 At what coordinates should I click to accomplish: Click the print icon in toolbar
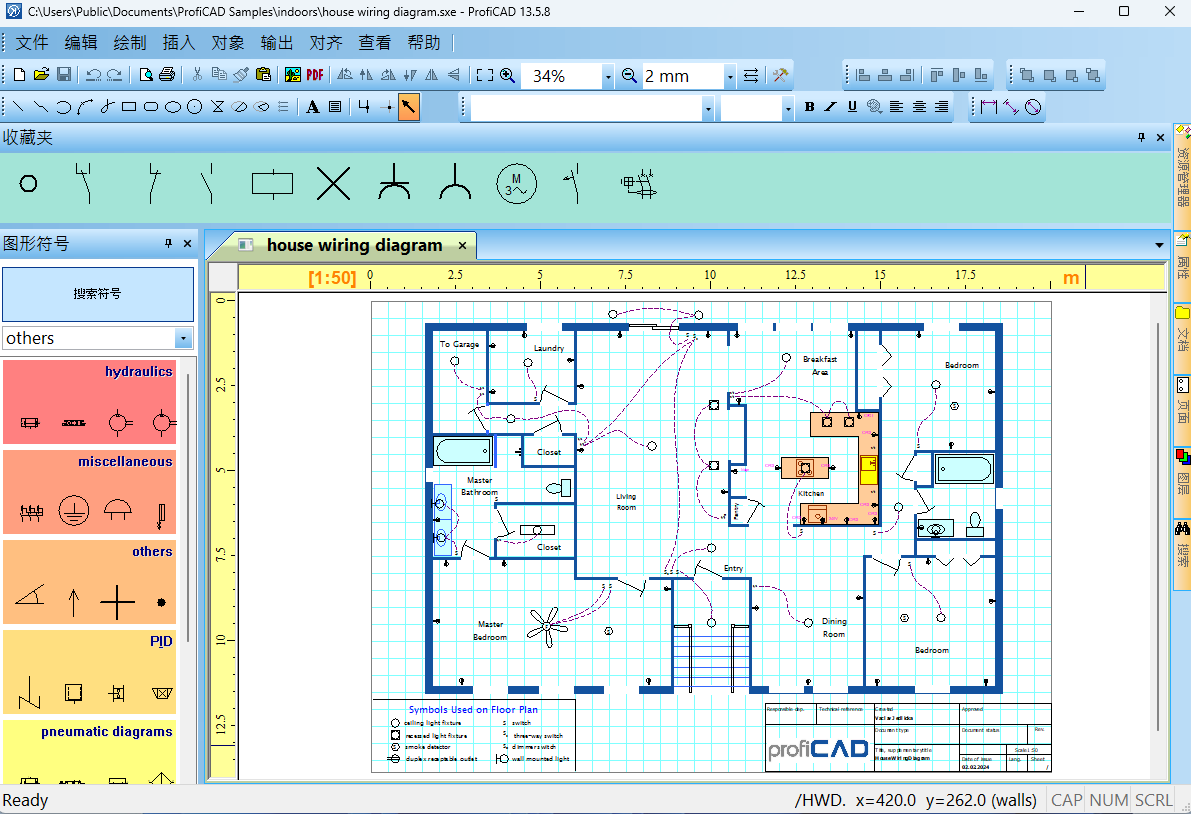167,74
